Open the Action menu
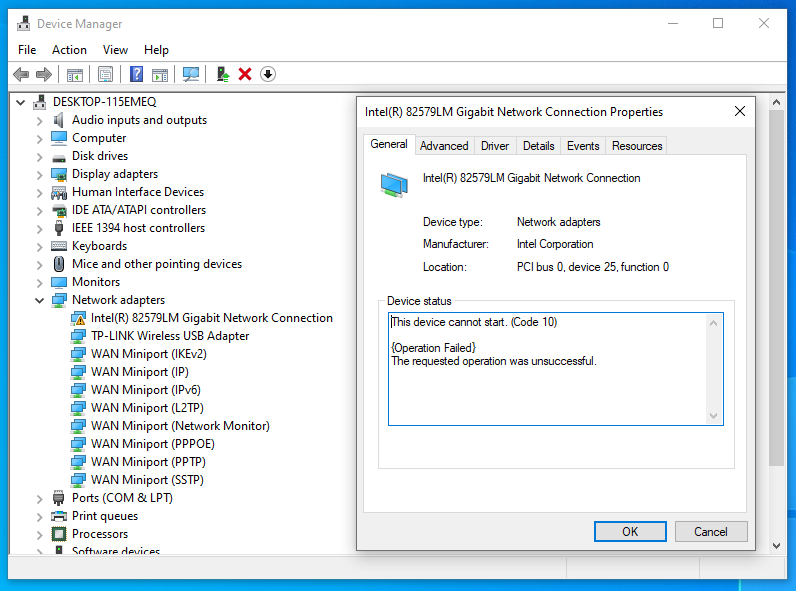 [x=69, y=49]
